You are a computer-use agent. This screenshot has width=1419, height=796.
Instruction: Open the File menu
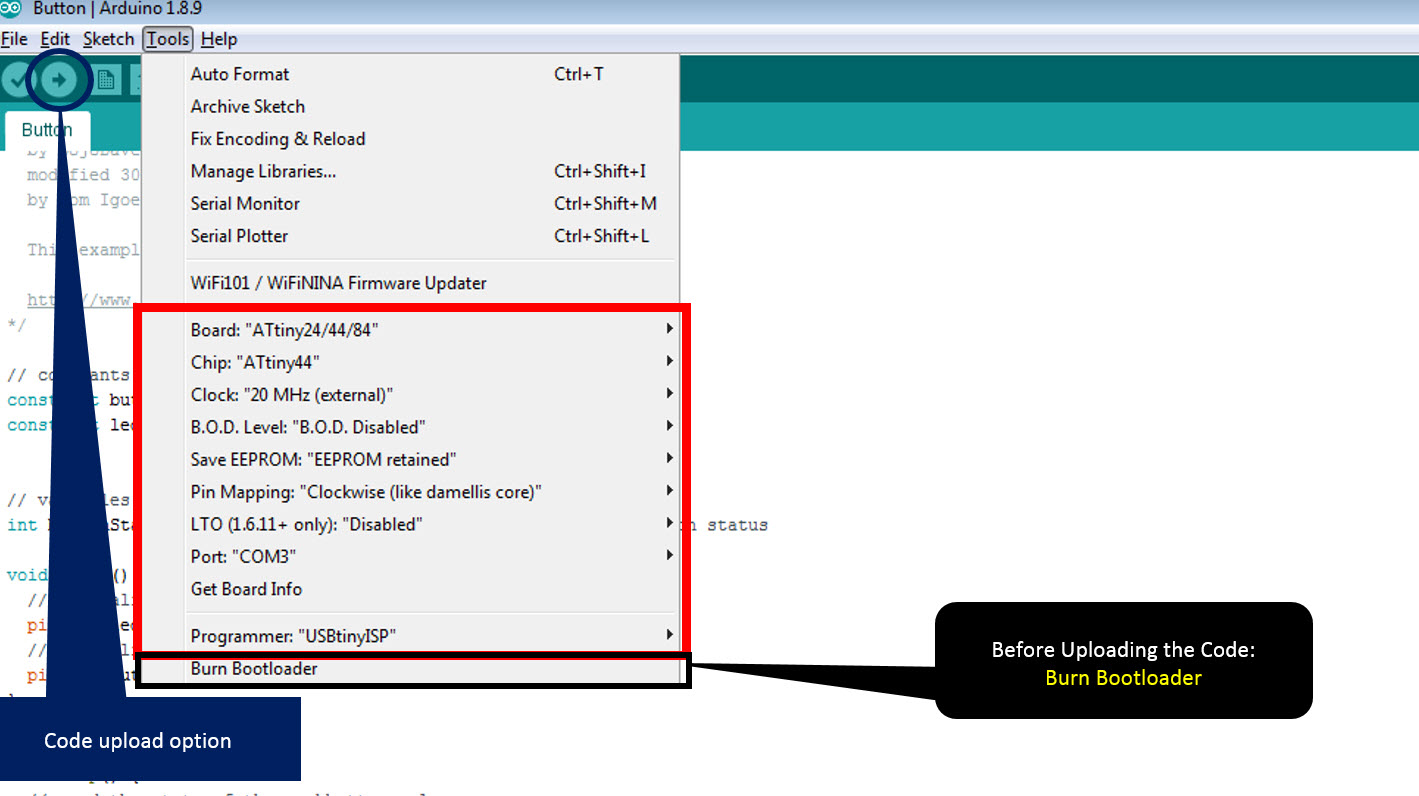click(x=14, y=39)
